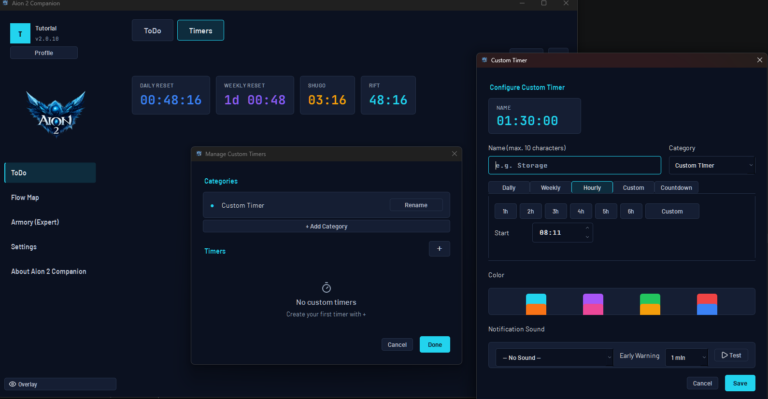Image resolution: width=768 pixels, height=399 pixels.
Task: Click the Add Category button
Action: [326, 226]
